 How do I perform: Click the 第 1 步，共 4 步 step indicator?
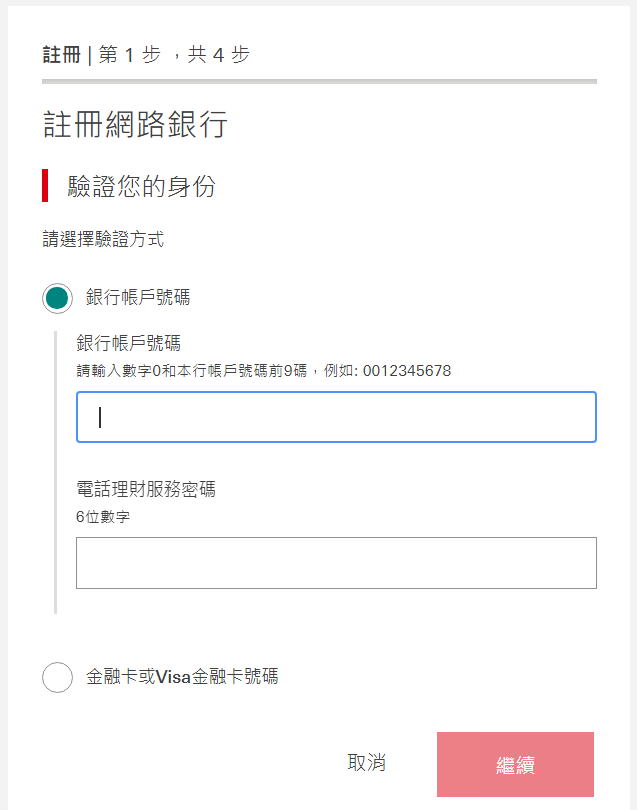click(x=174, y=55)
